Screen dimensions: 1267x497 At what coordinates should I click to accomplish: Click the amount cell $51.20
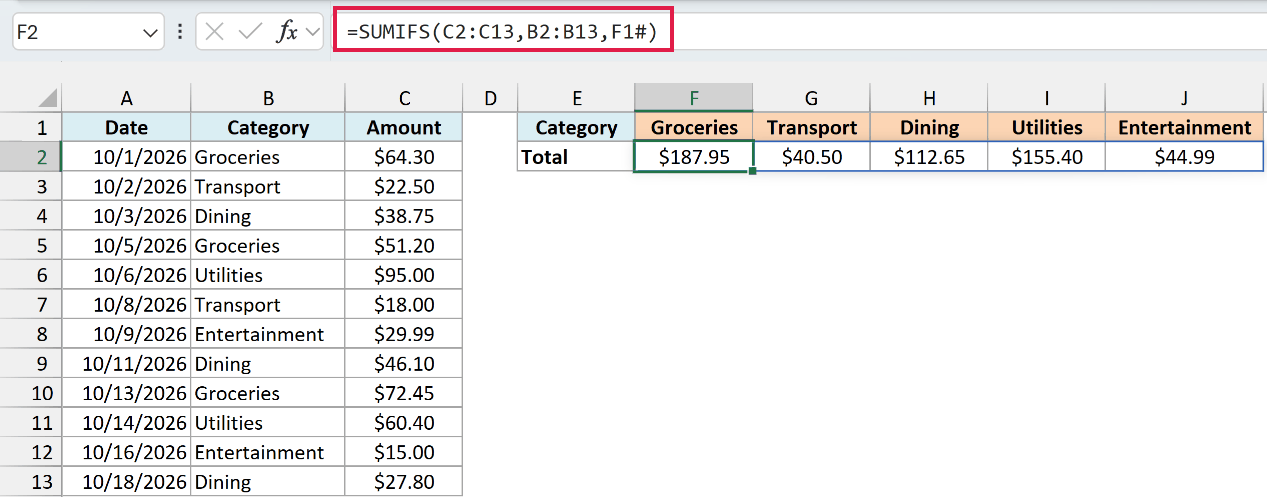(x=404, y=245)
